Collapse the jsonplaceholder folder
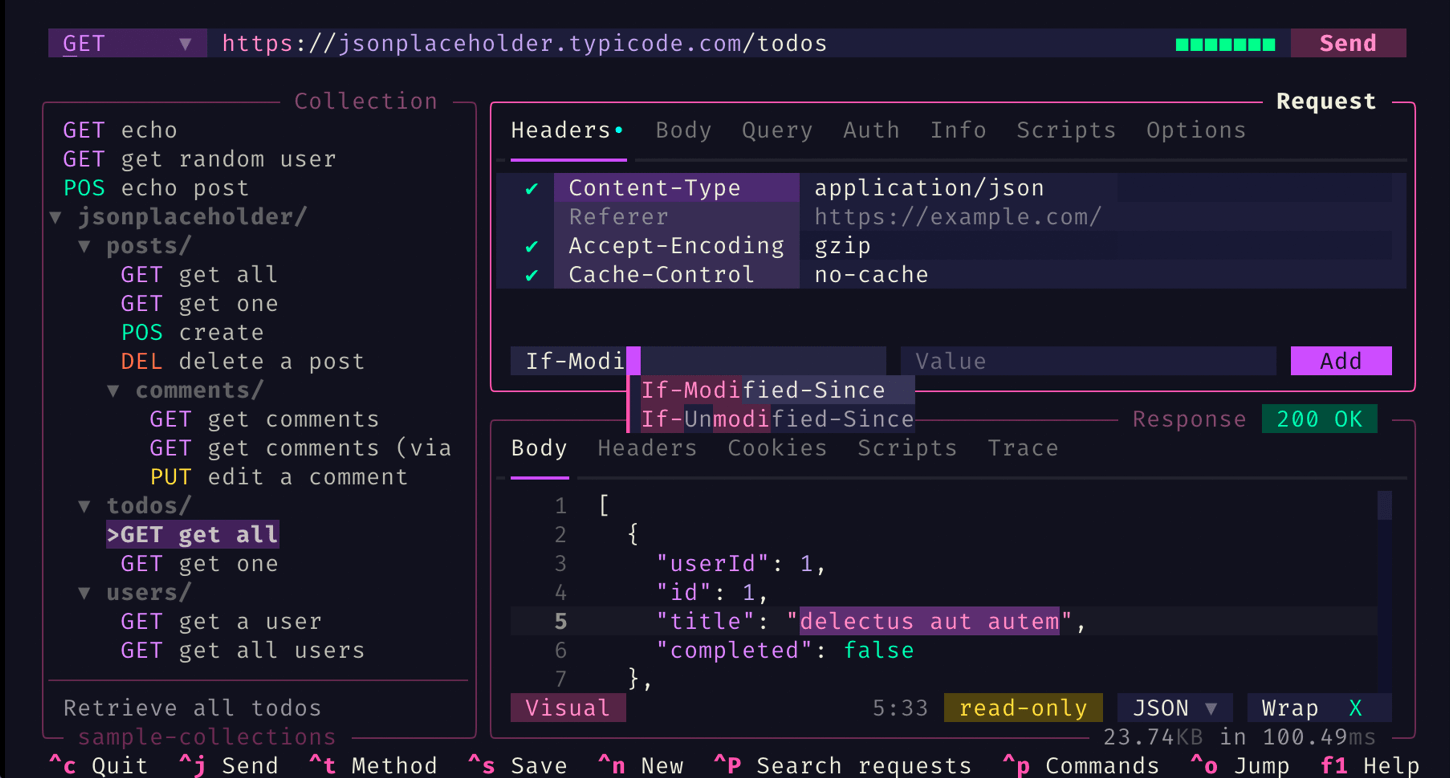 point(57,217)
